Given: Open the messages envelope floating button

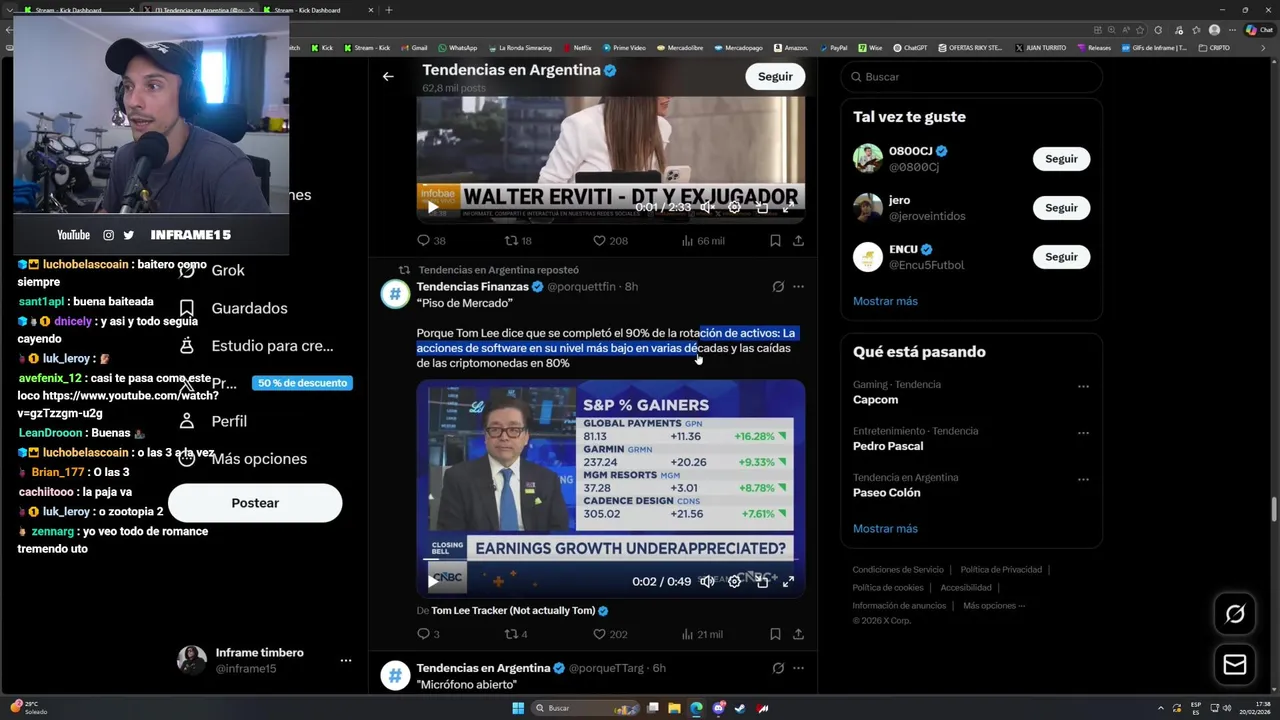Looking at the screenshot, I should (1235, 664).
